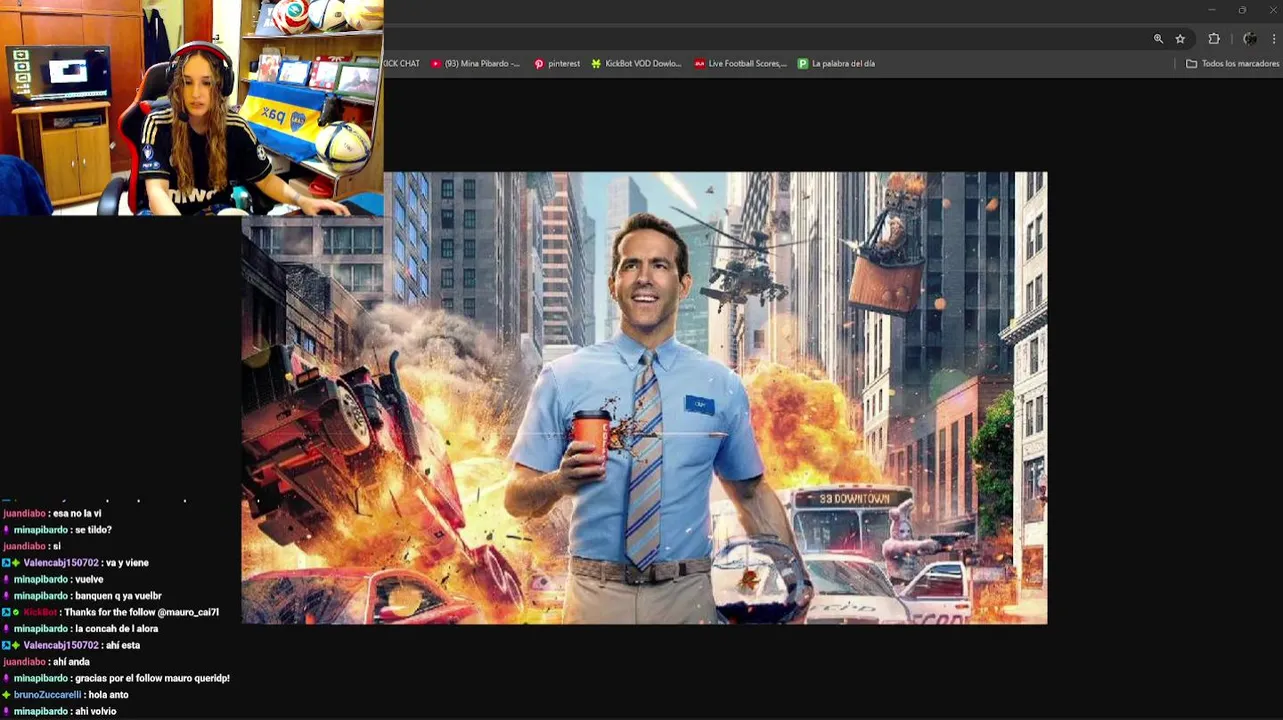
Task: Open the Mina Pibardo YouTube bookmark
Action: coord(476,63)
